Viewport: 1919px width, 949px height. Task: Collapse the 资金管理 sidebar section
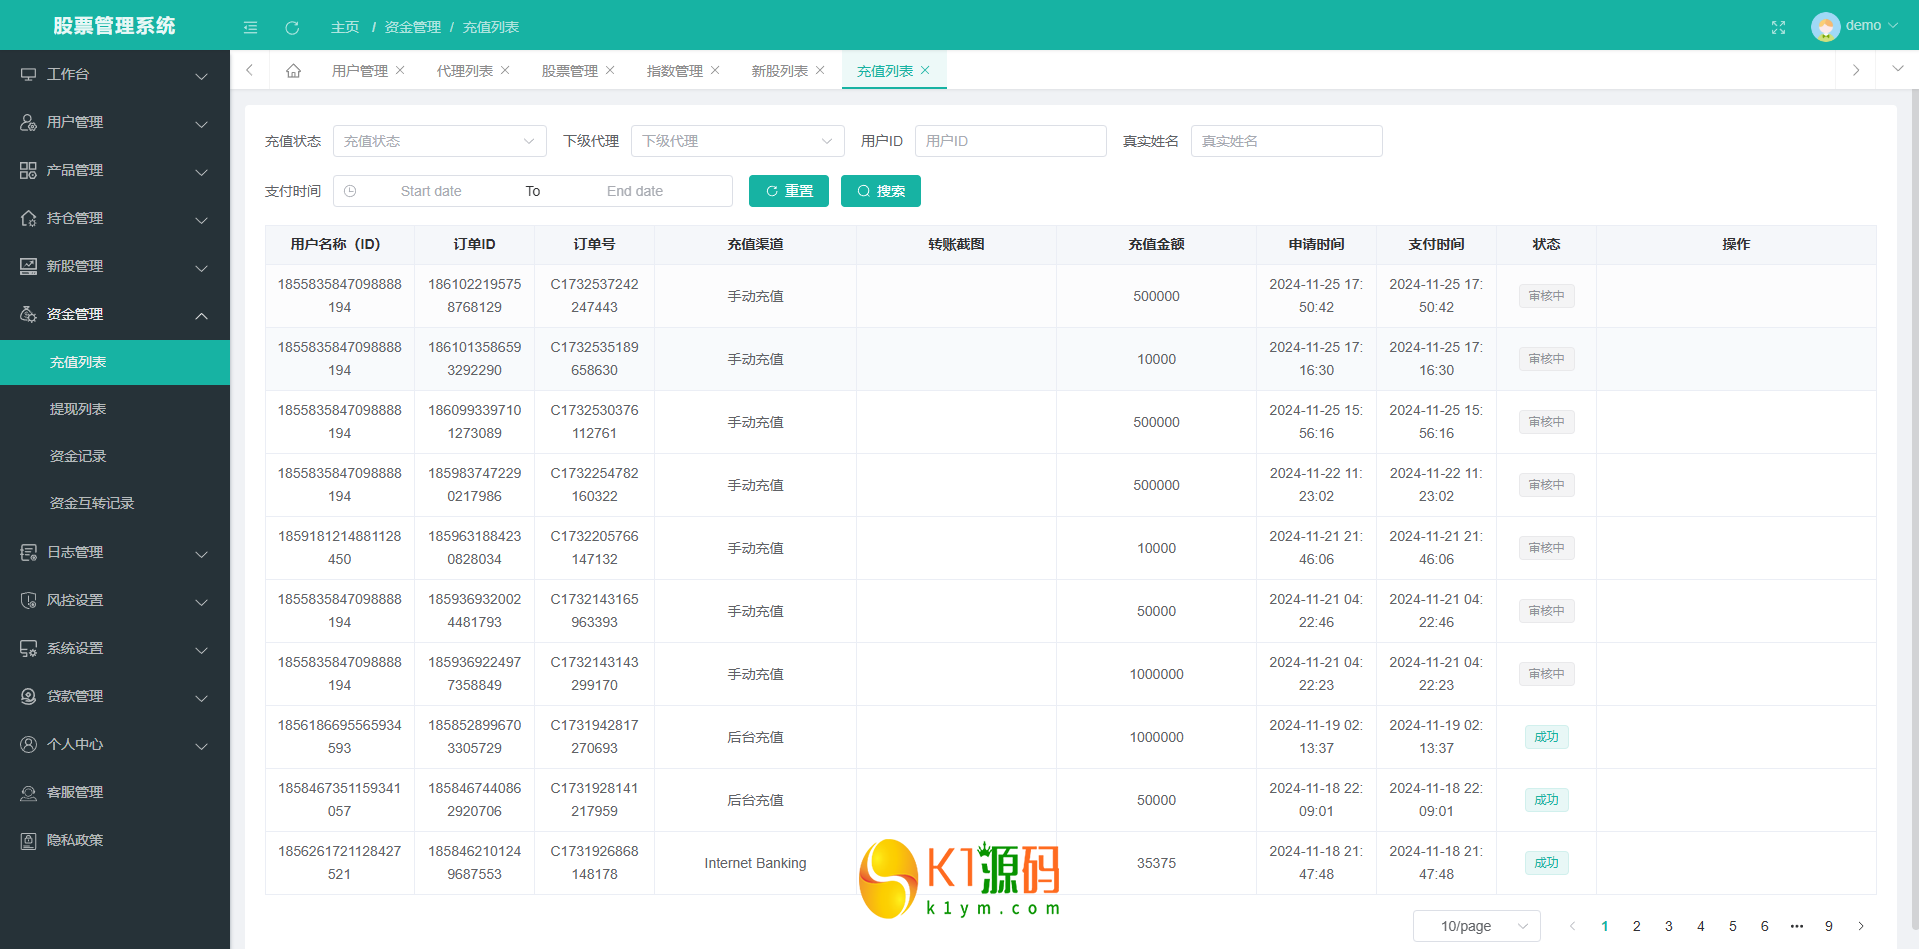[x=114, y=314]
